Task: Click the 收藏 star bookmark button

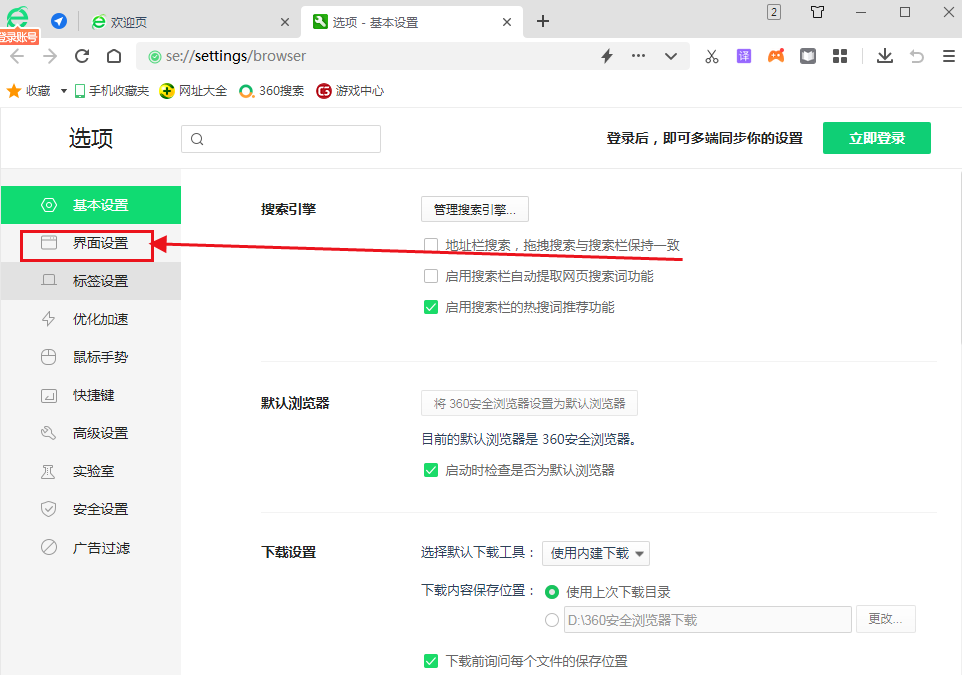Action: [x=28, y=91]
